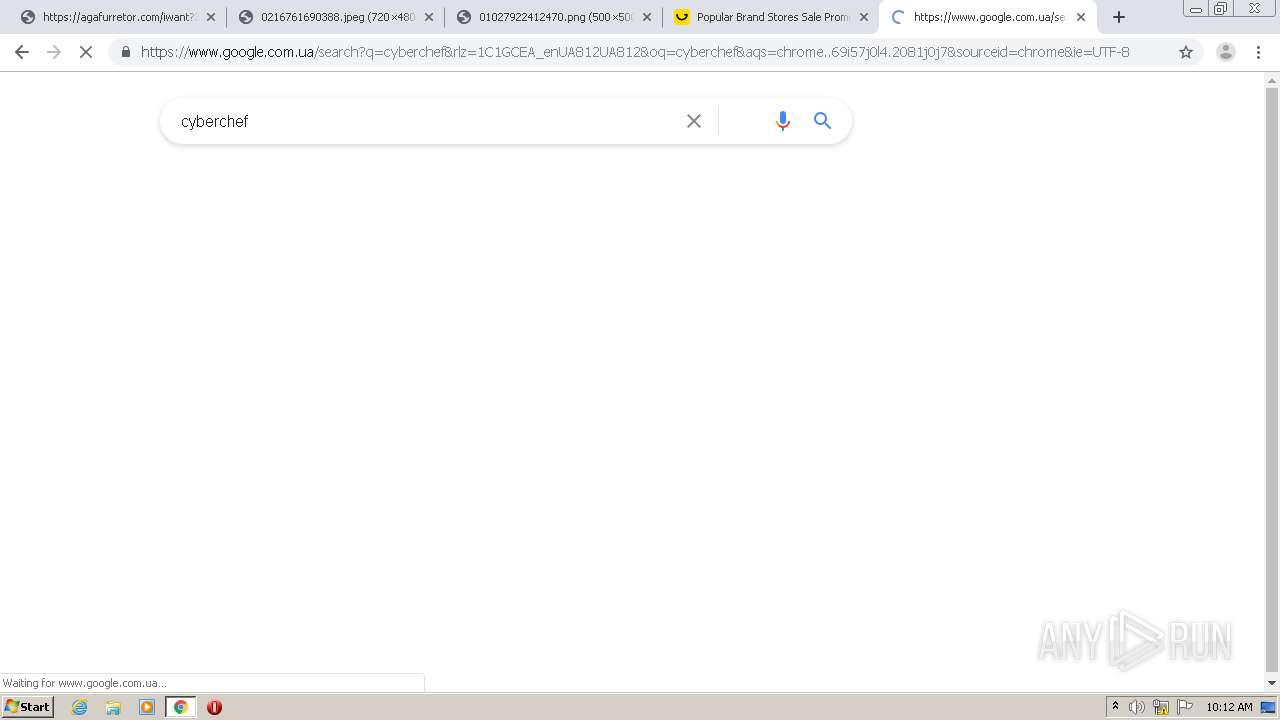Show hidden system tray icons
Screen dimensions: 1280x720
point(1115,707)
